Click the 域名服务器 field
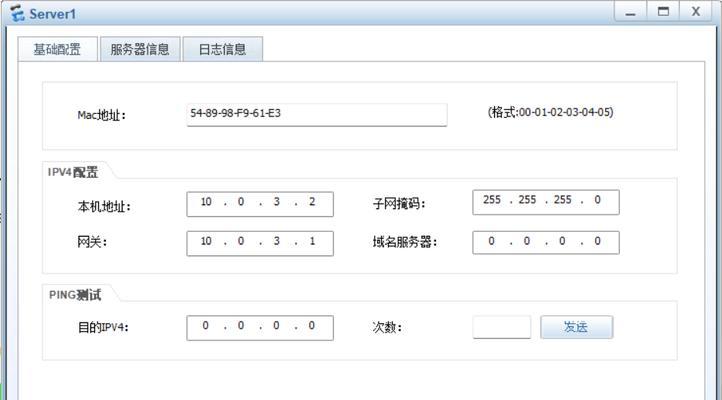The height and width of the screenshot is (400, 722). (x=546, y=243)
